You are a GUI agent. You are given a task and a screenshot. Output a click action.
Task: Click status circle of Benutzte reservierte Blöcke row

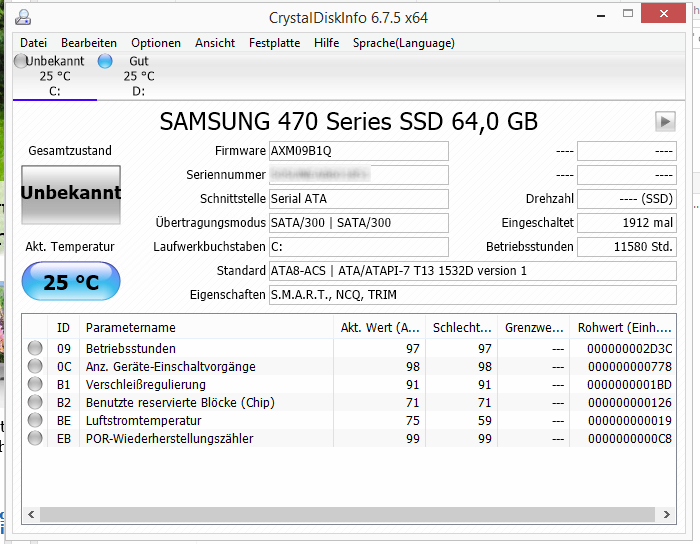coord(35,403)
